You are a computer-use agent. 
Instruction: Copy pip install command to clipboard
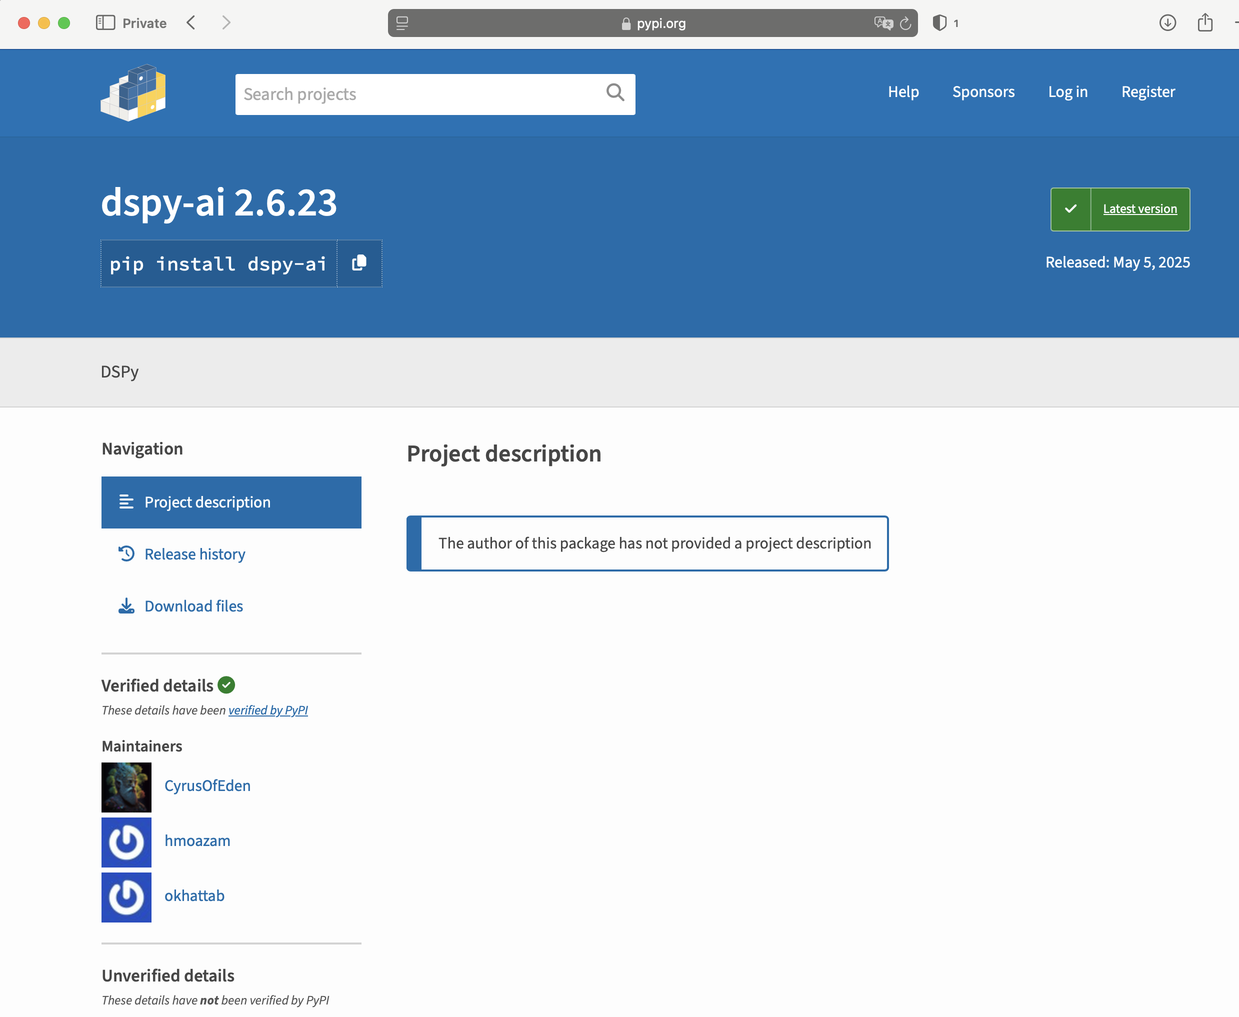click(x=359, y=263)
